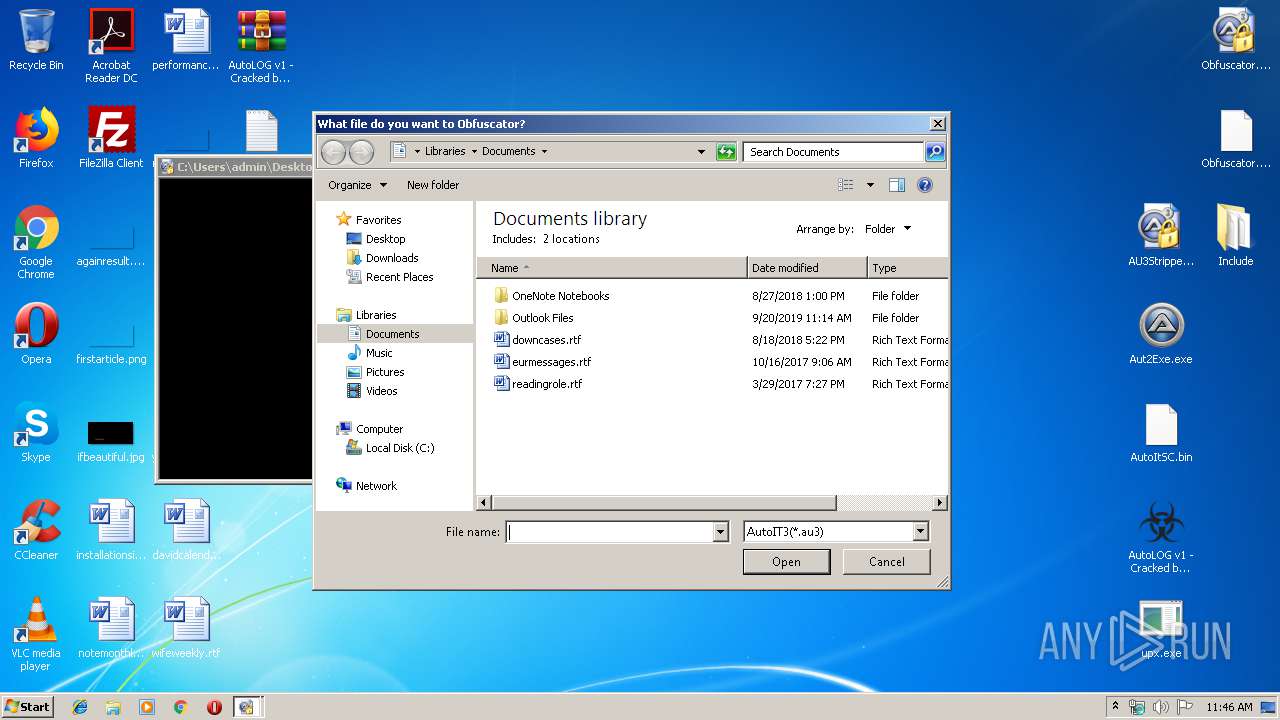Screen dimensions: 1280x720
Task: Click the Start button
Action: tap(27, 707)
